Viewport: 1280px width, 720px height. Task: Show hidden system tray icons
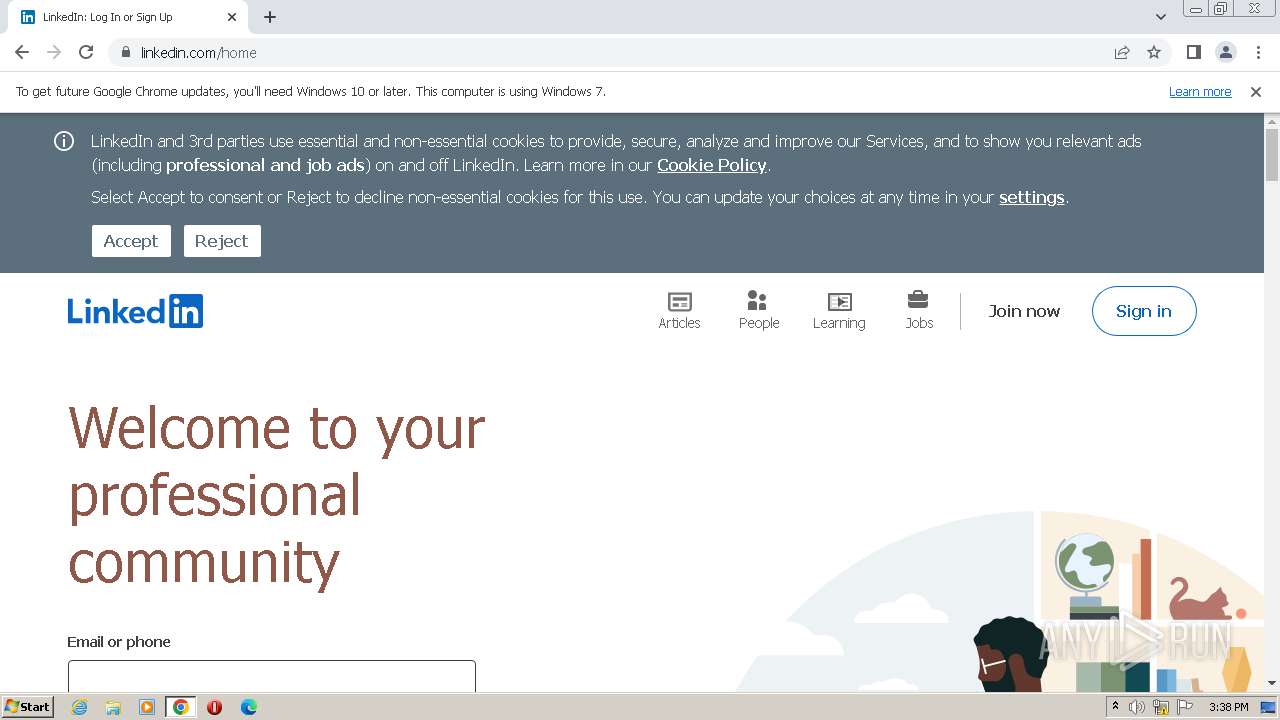tap(1115, 707)
